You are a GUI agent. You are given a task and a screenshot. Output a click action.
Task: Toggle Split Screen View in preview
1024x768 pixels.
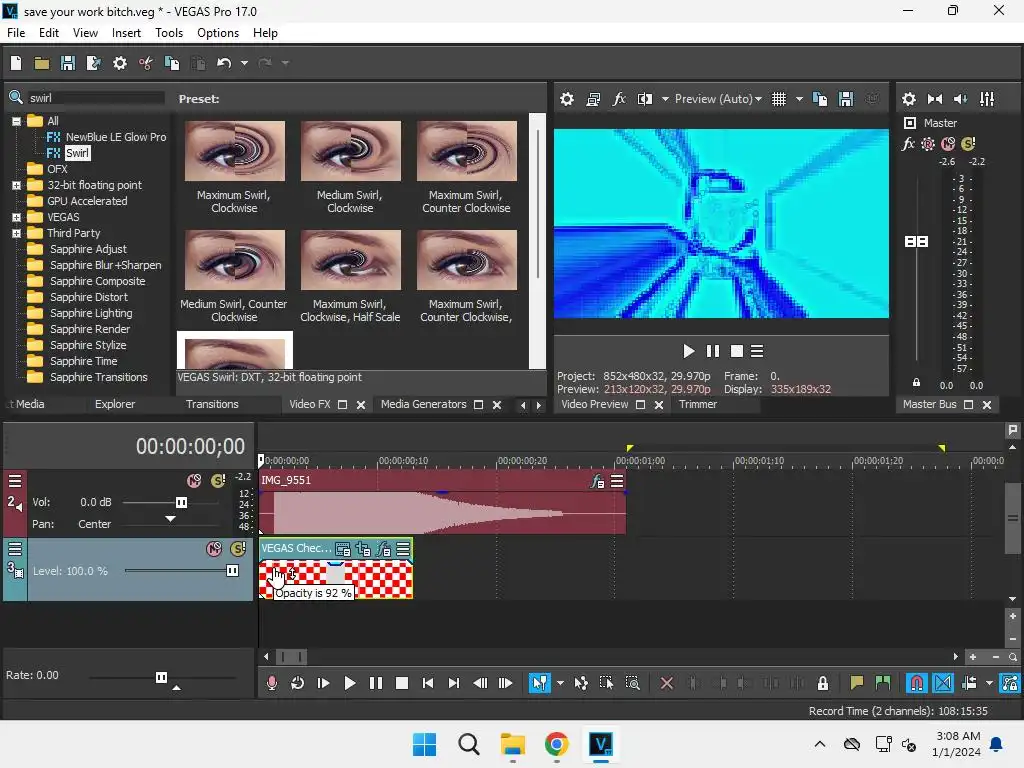pyautogui.click(x=645, y=99)
